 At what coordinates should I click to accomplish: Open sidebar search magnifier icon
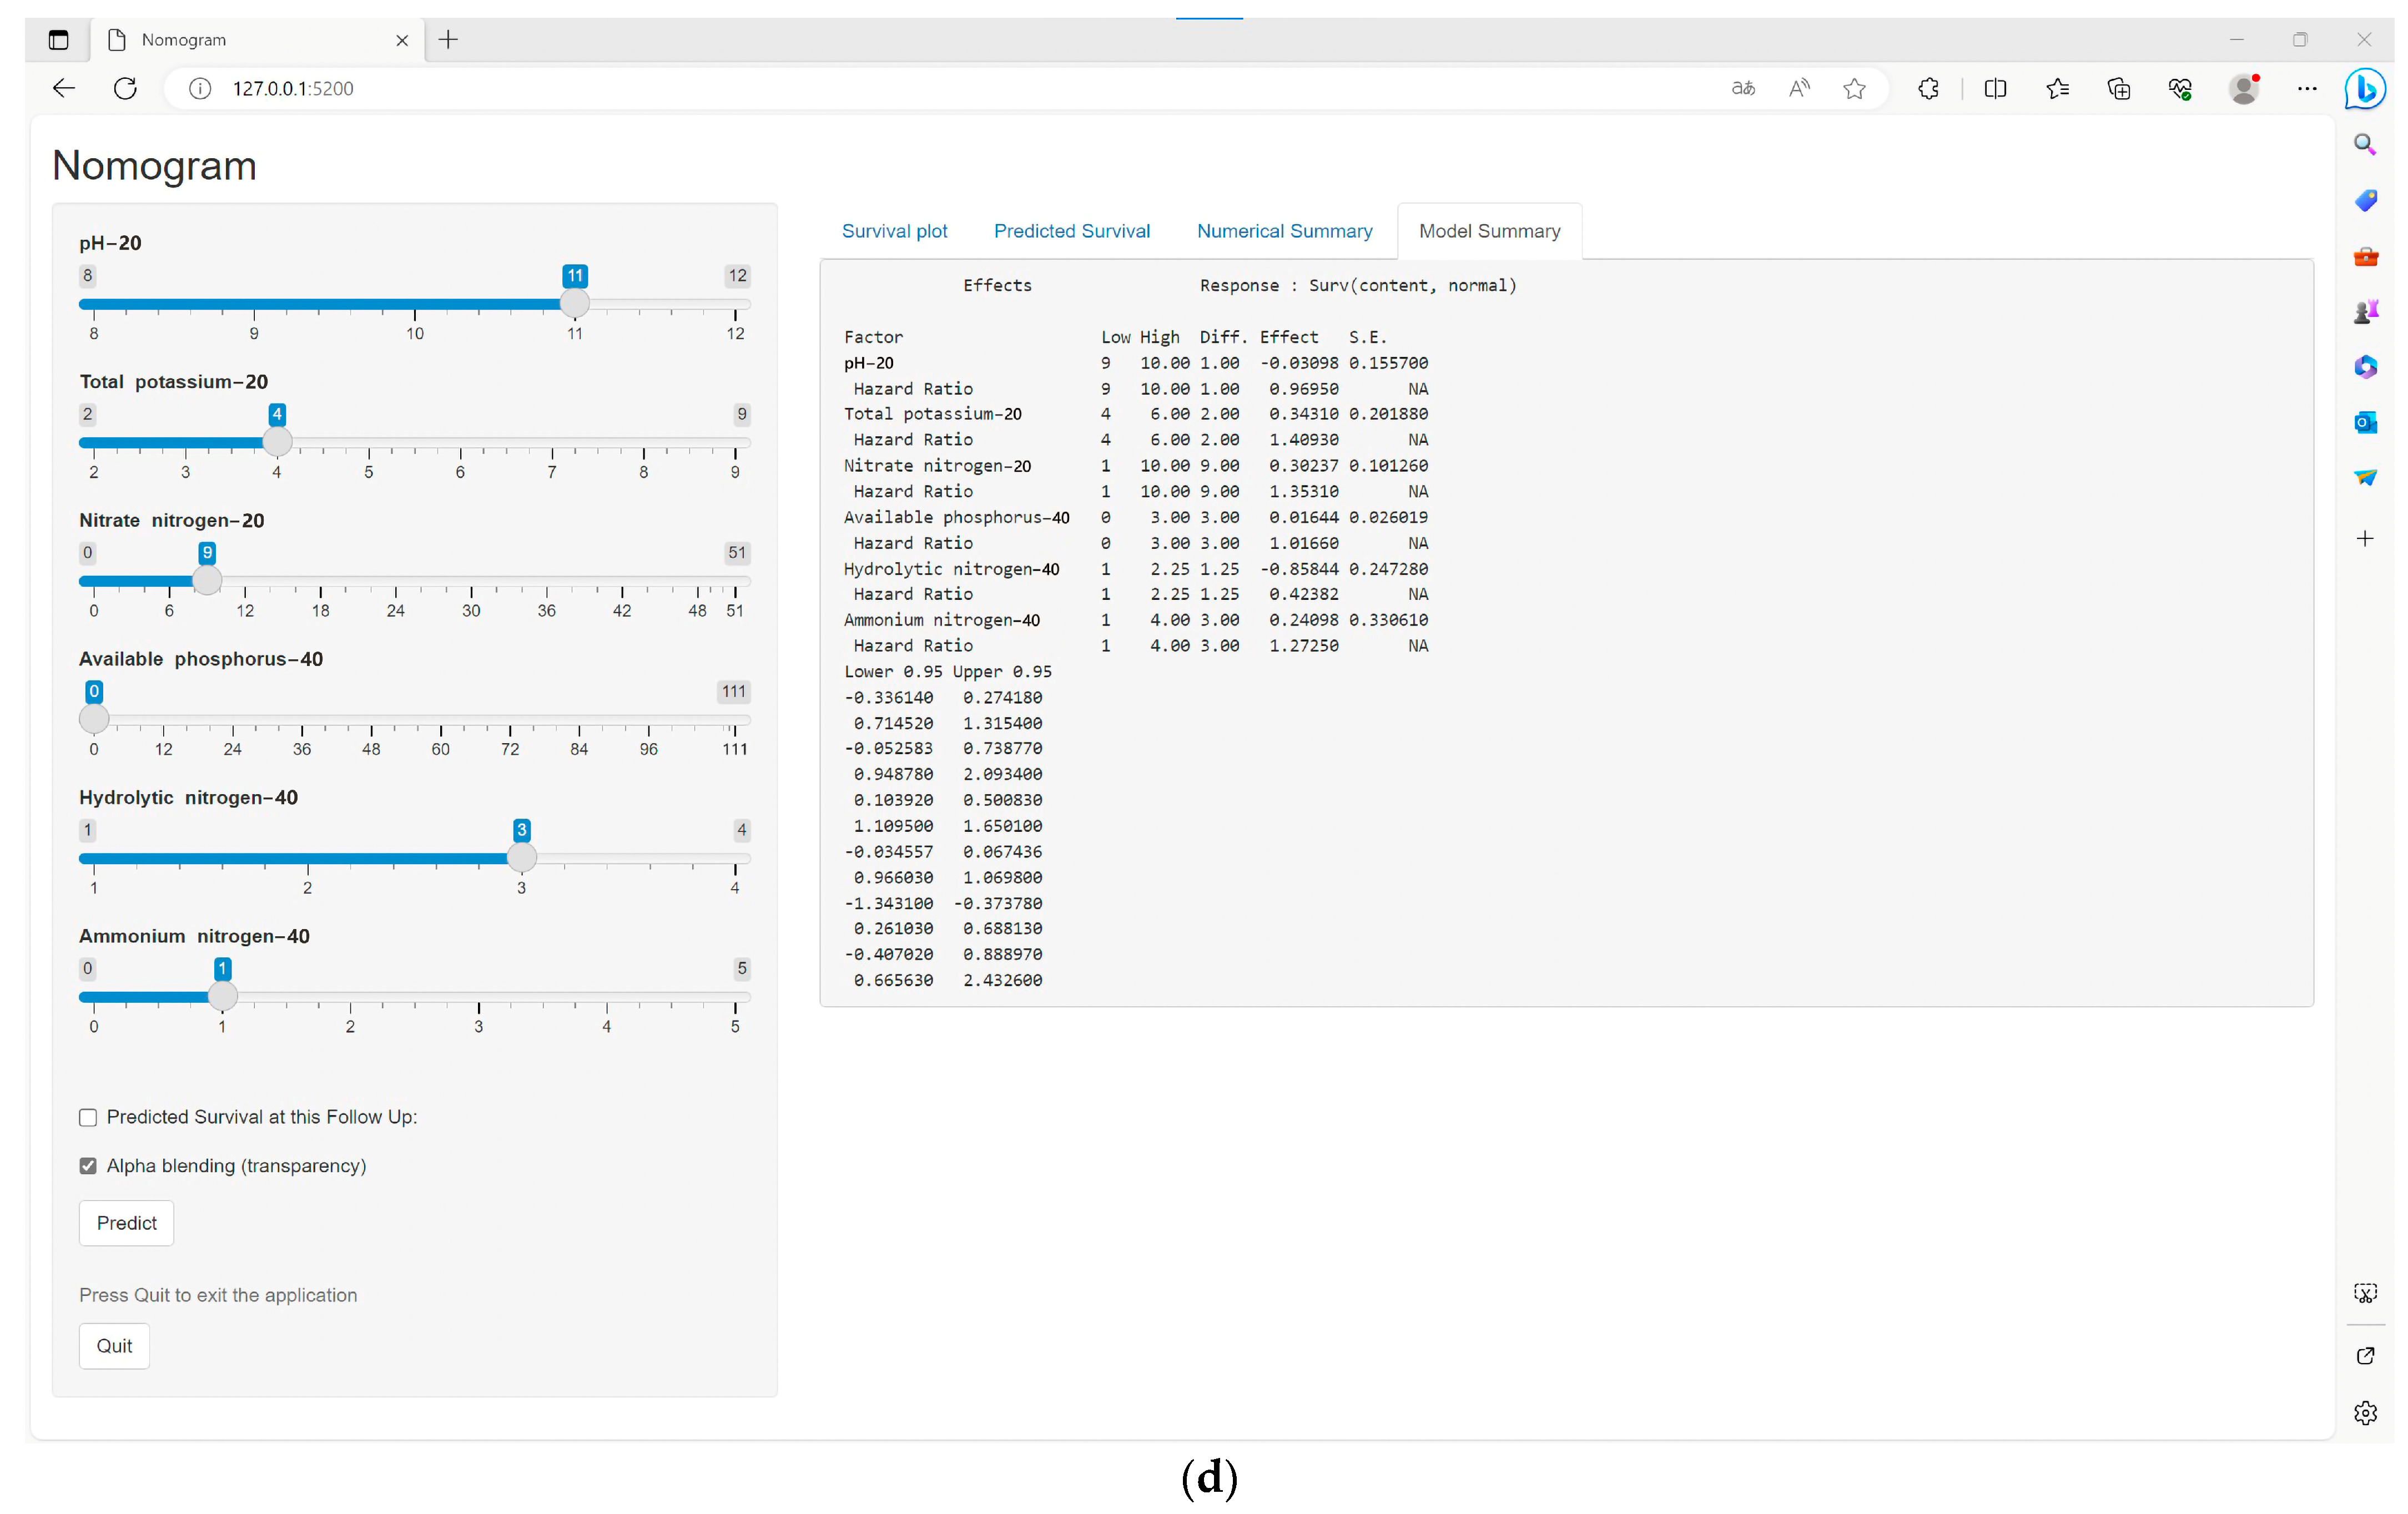pos(2365,144)
